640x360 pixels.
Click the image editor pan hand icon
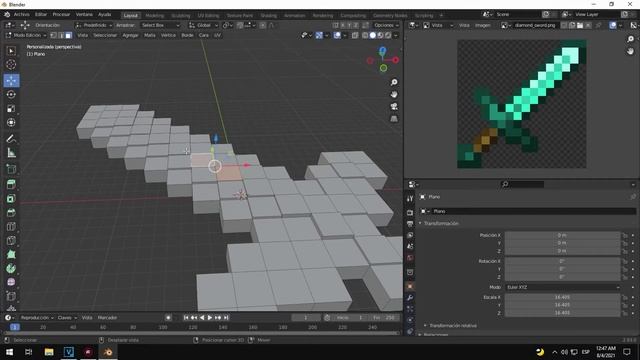coord(631,51)
